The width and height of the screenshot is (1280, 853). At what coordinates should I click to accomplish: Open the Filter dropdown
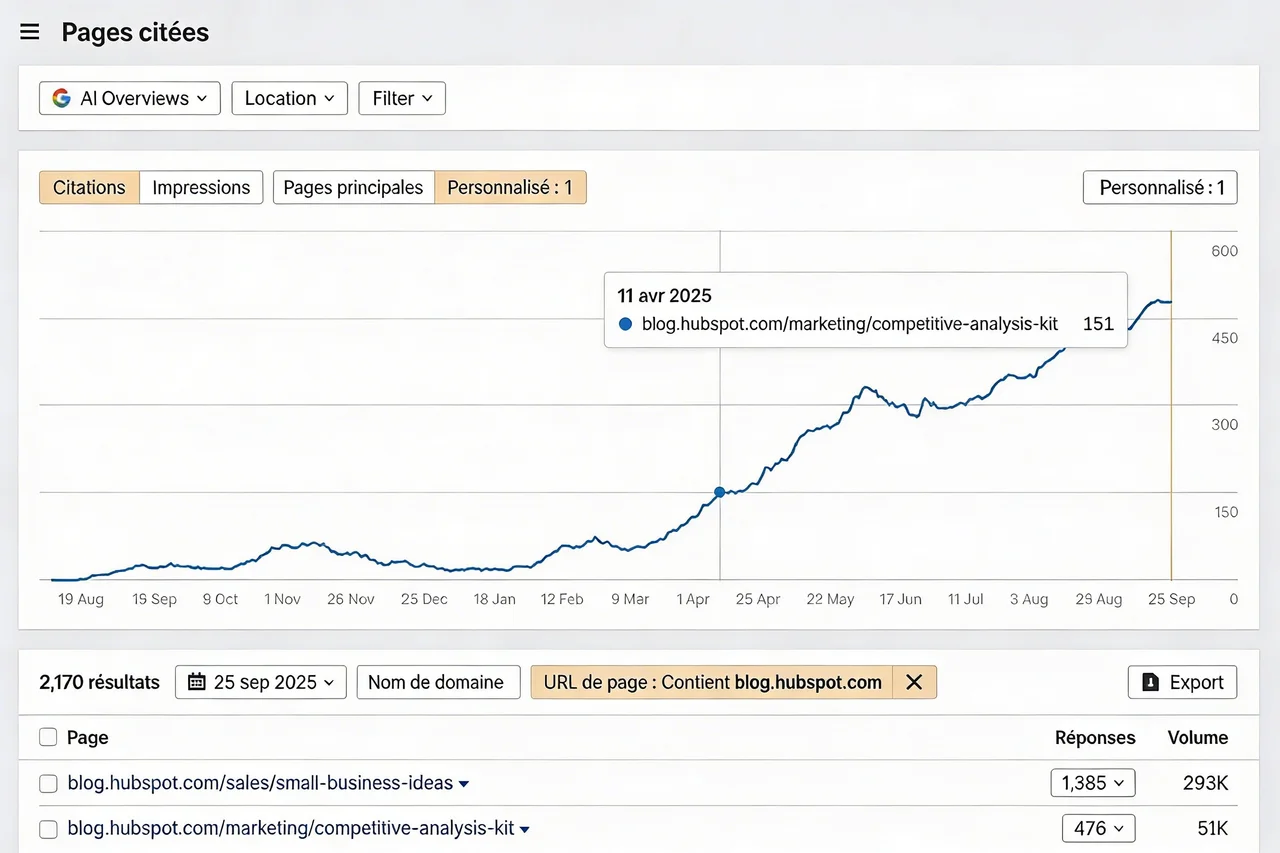click(x=401, y=98)
